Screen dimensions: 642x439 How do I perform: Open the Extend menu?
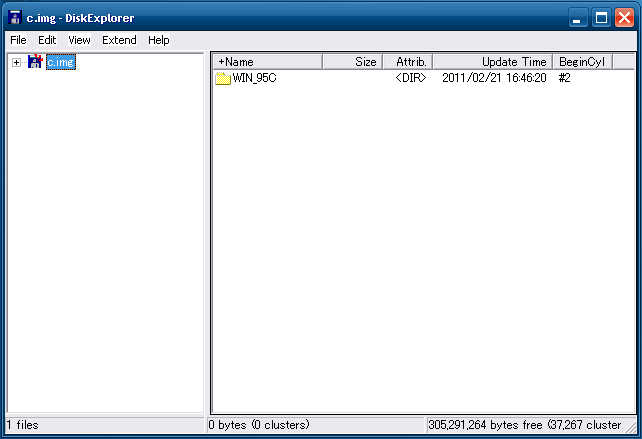[x=119, y=40]
